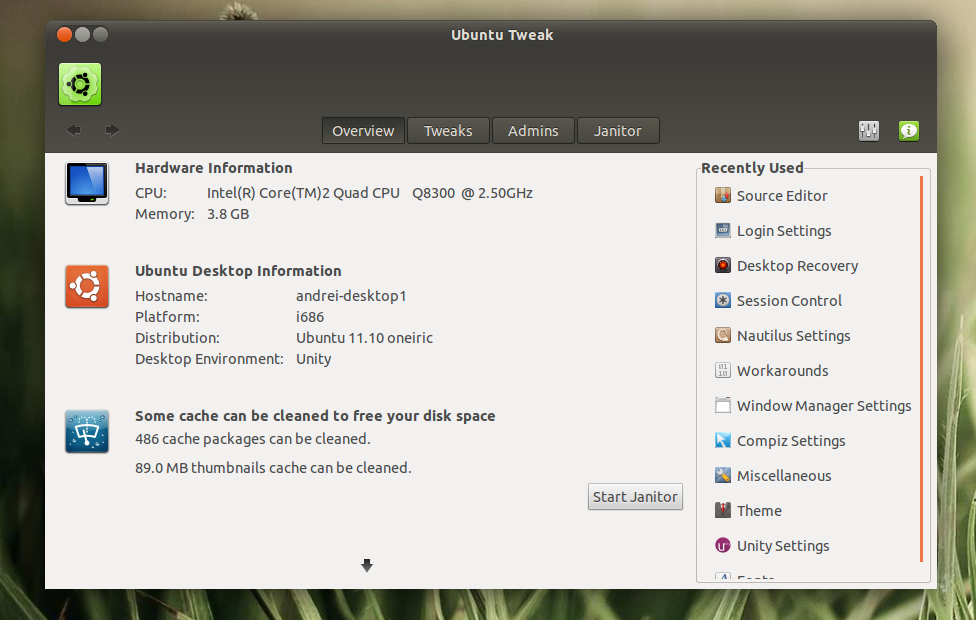Switch to the Janitor tab
The image size is (976, 620).
pos(617,131)
